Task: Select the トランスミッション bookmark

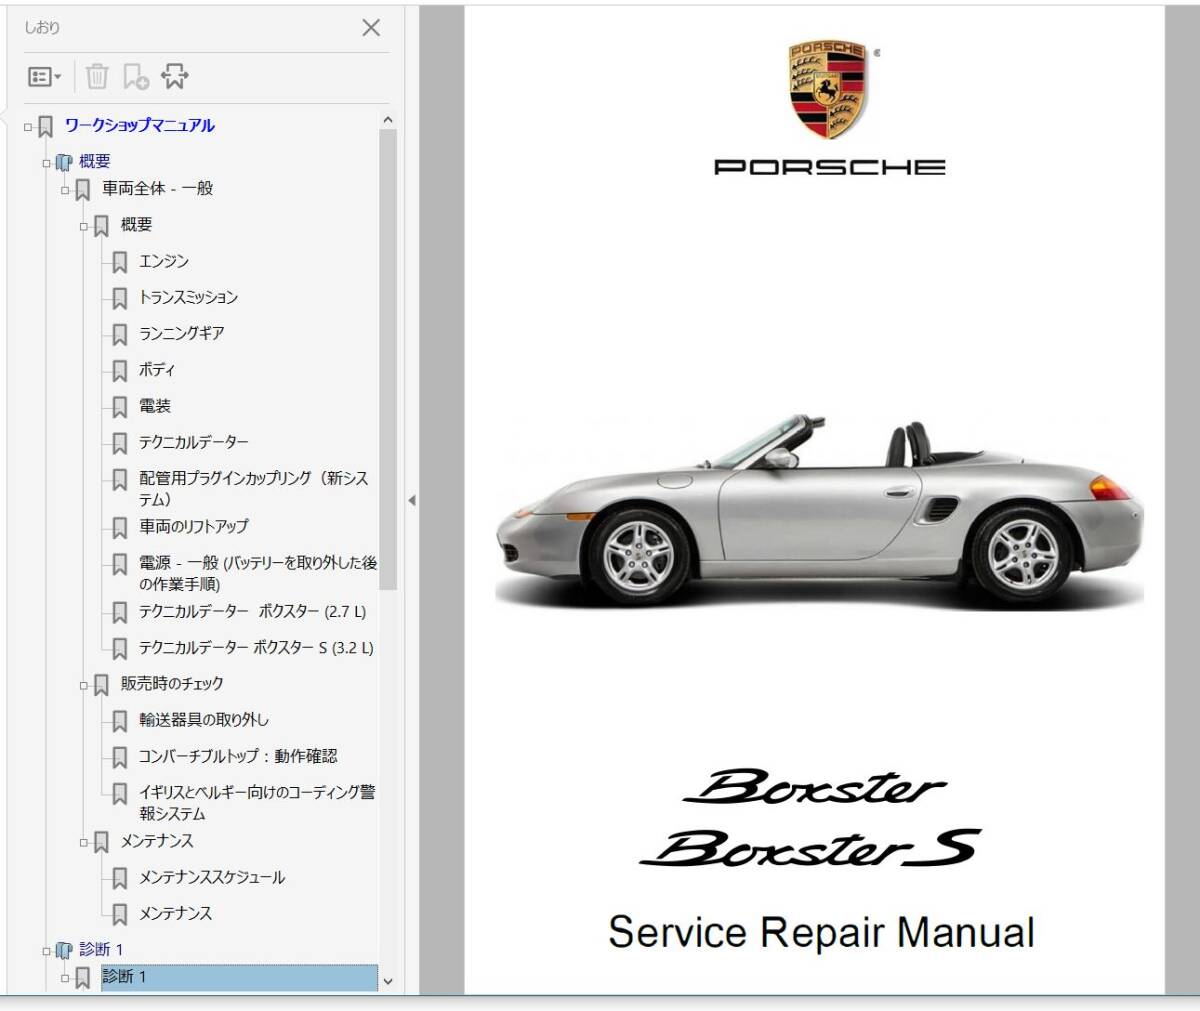Action: click(188, 298)
